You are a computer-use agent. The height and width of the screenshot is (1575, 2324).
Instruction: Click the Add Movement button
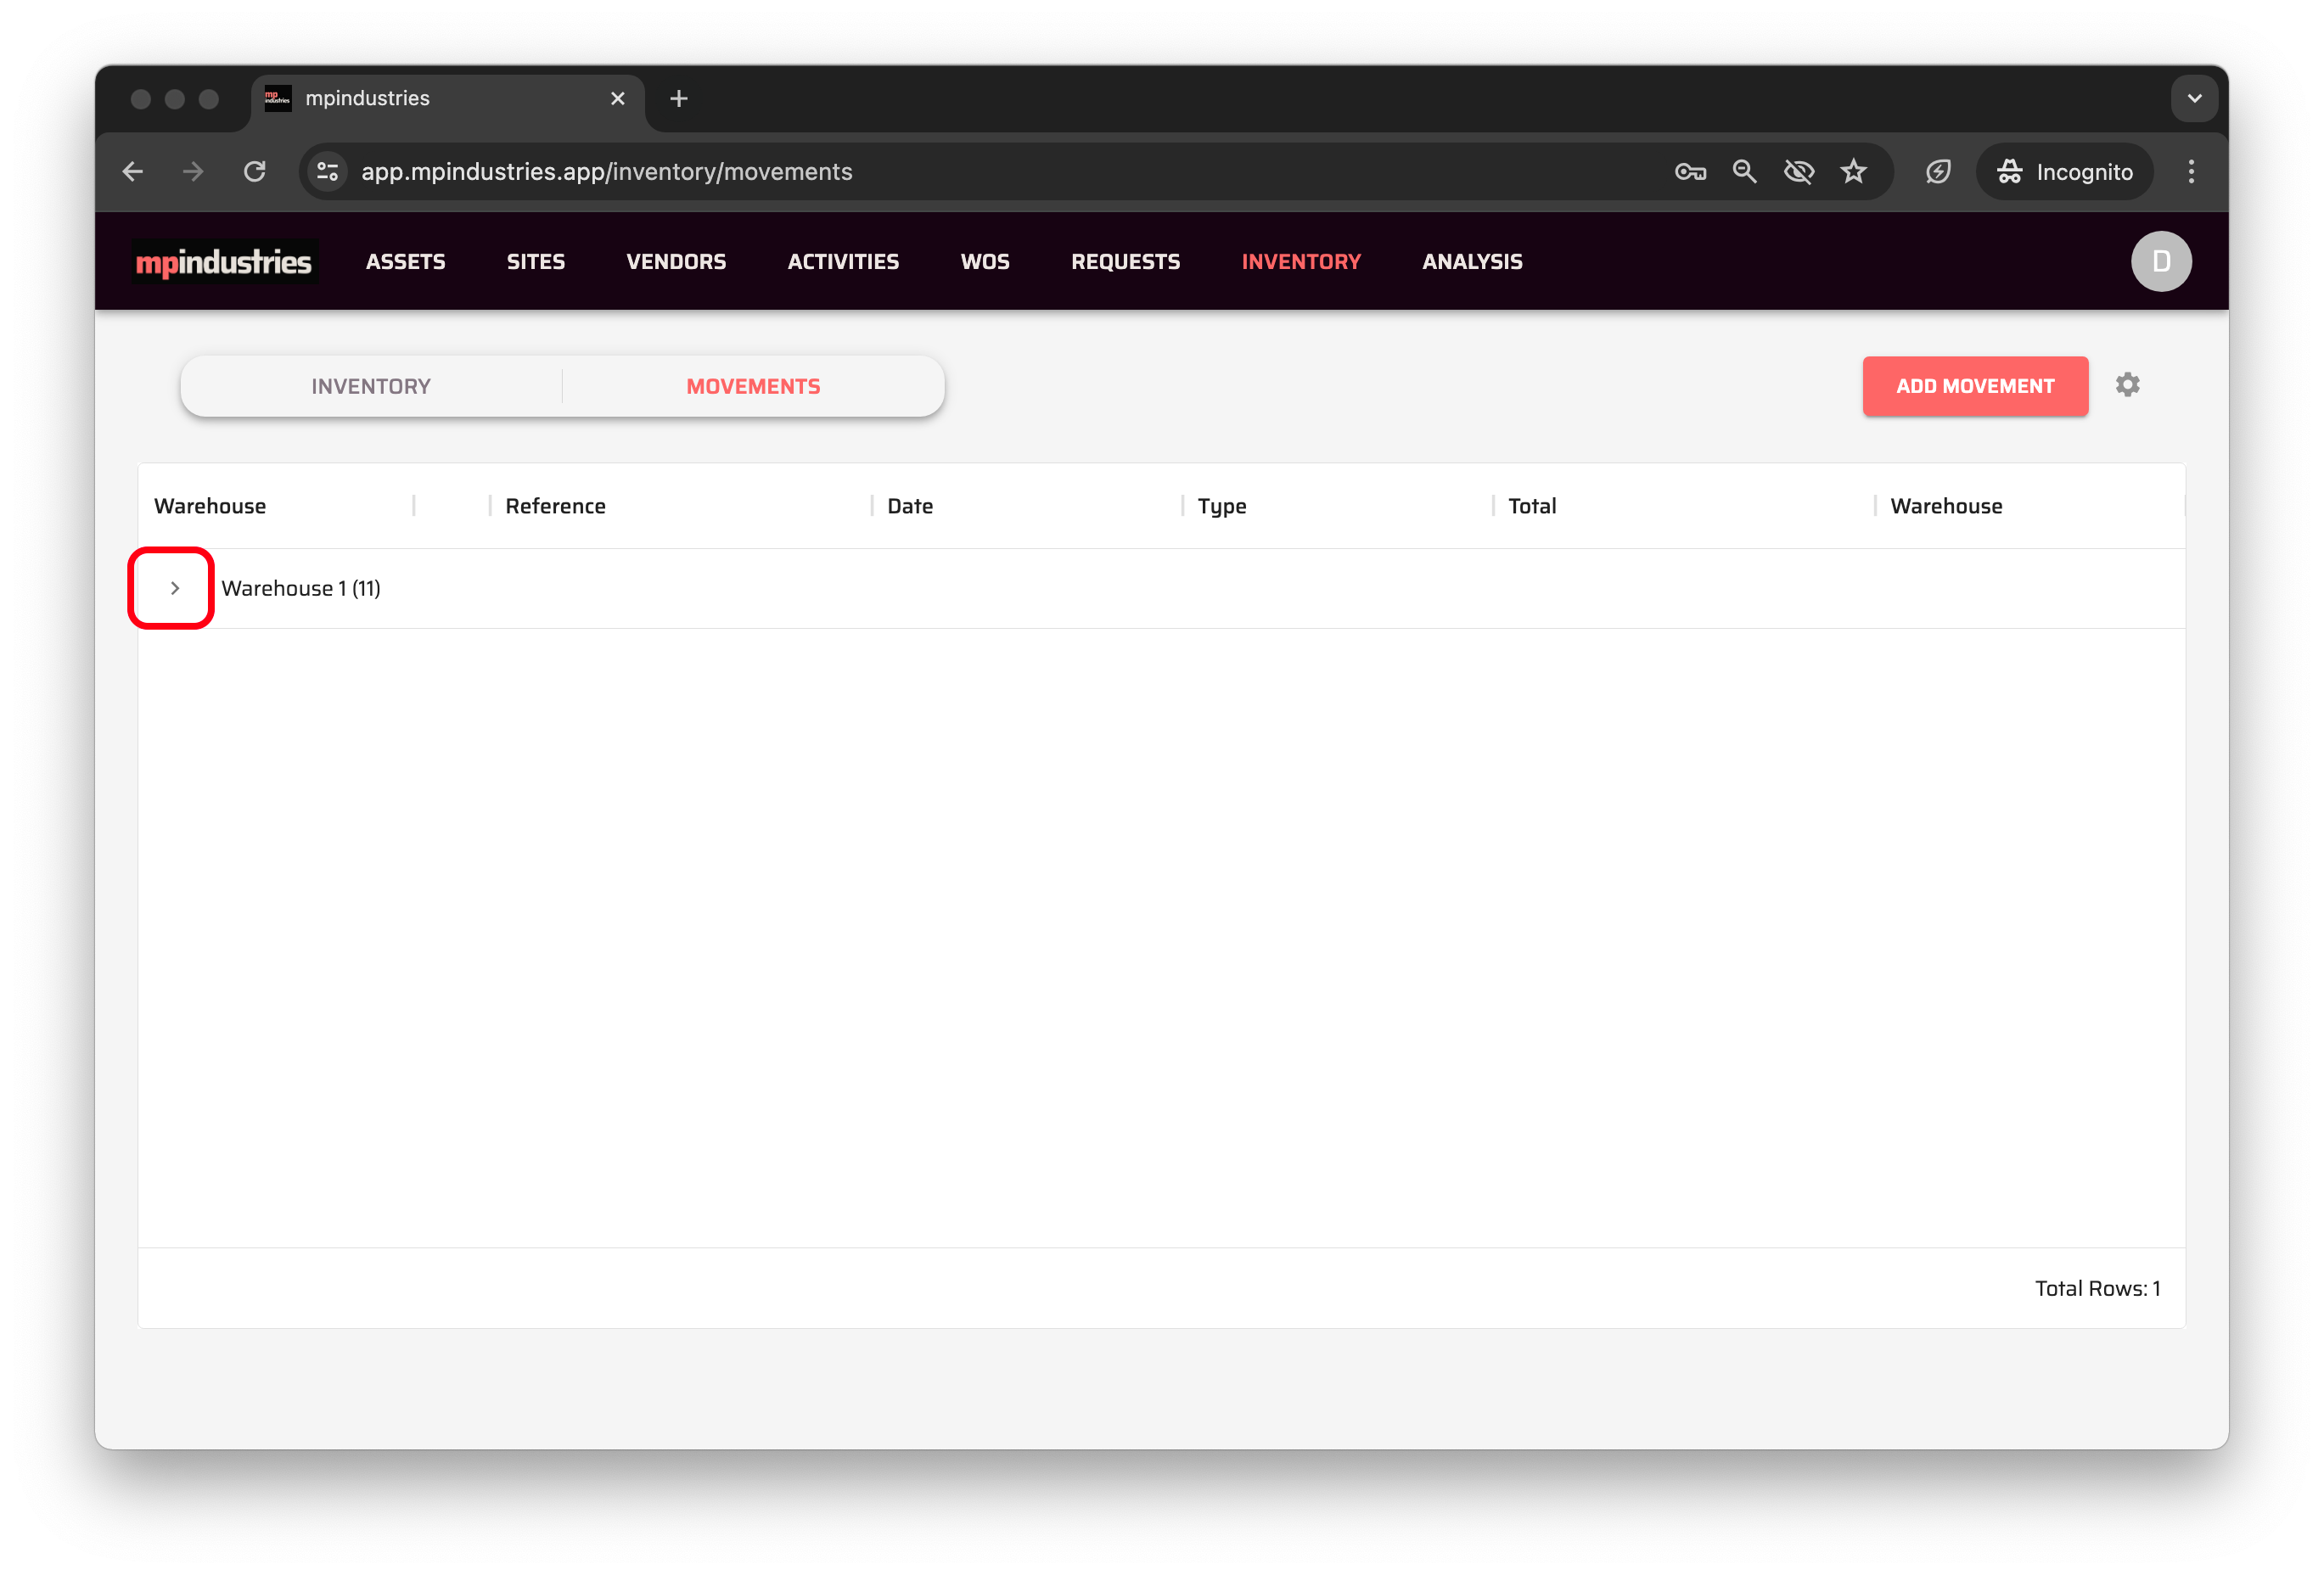(1974, 386)
